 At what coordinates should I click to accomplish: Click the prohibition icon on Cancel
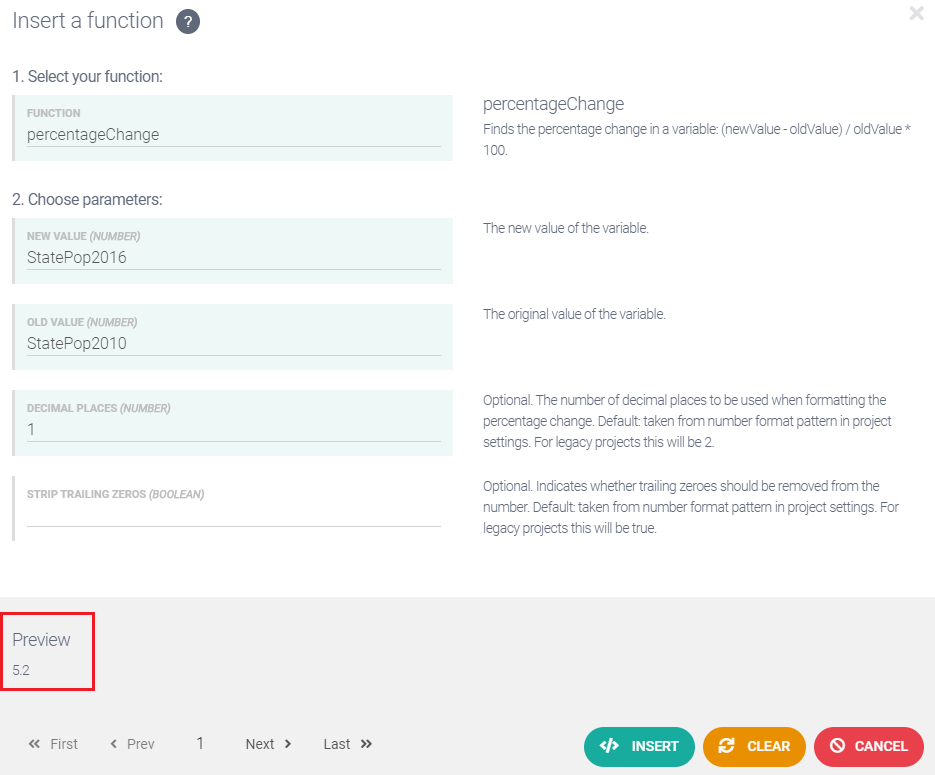[x=837, y=746]
